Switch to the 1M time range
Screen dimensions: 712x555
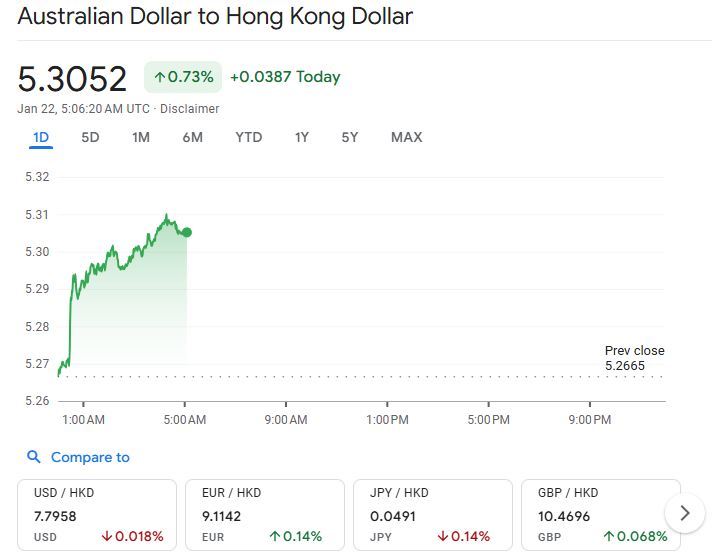point(141,137)
